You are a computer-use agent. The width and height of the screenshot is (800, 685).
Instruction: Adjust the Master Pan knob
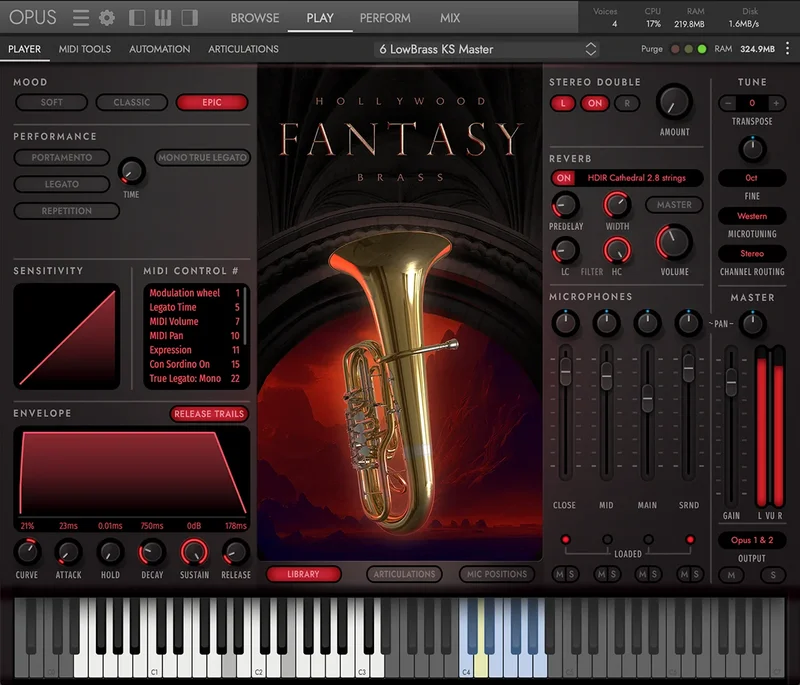tap(753, 323)
